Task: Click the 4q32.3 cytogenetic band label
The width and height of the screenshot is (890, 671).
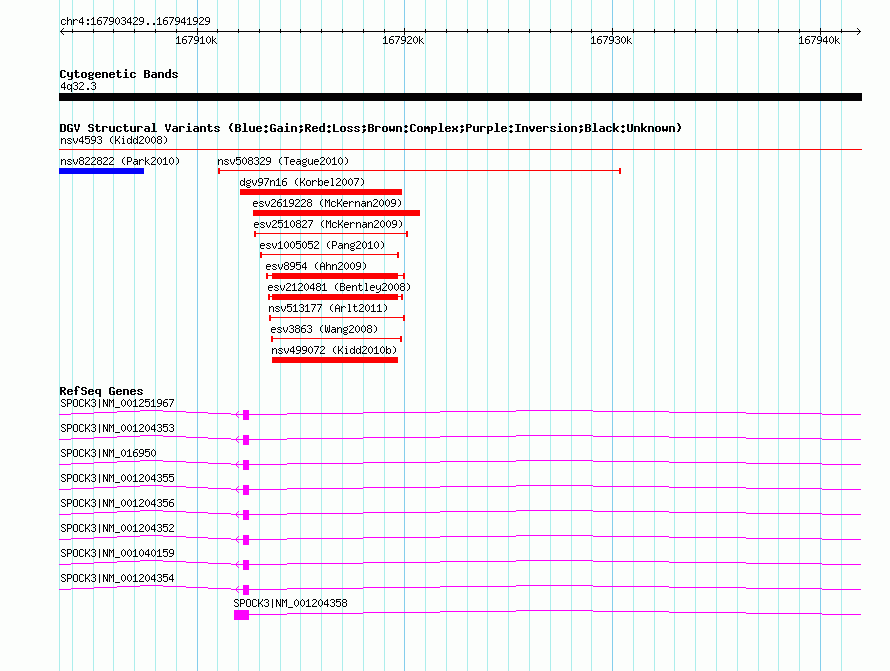Action: (78, 86)
